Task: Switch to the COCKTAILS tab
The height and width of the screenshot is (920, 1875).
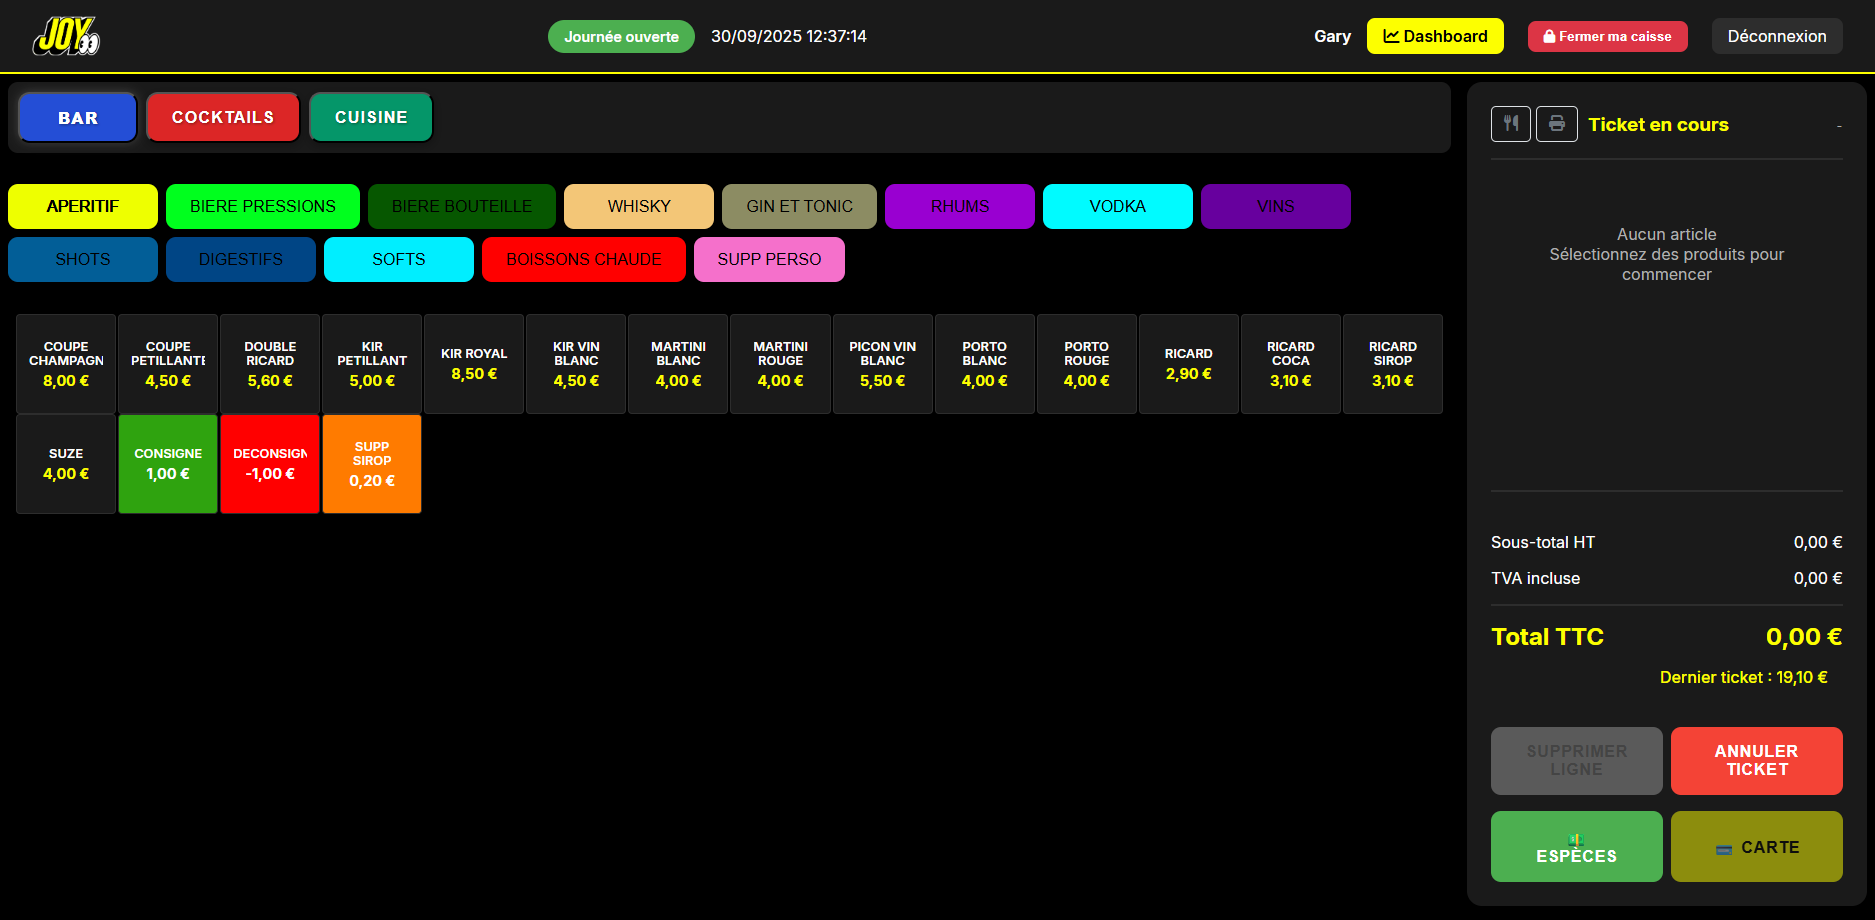Action: click(223, 118)
